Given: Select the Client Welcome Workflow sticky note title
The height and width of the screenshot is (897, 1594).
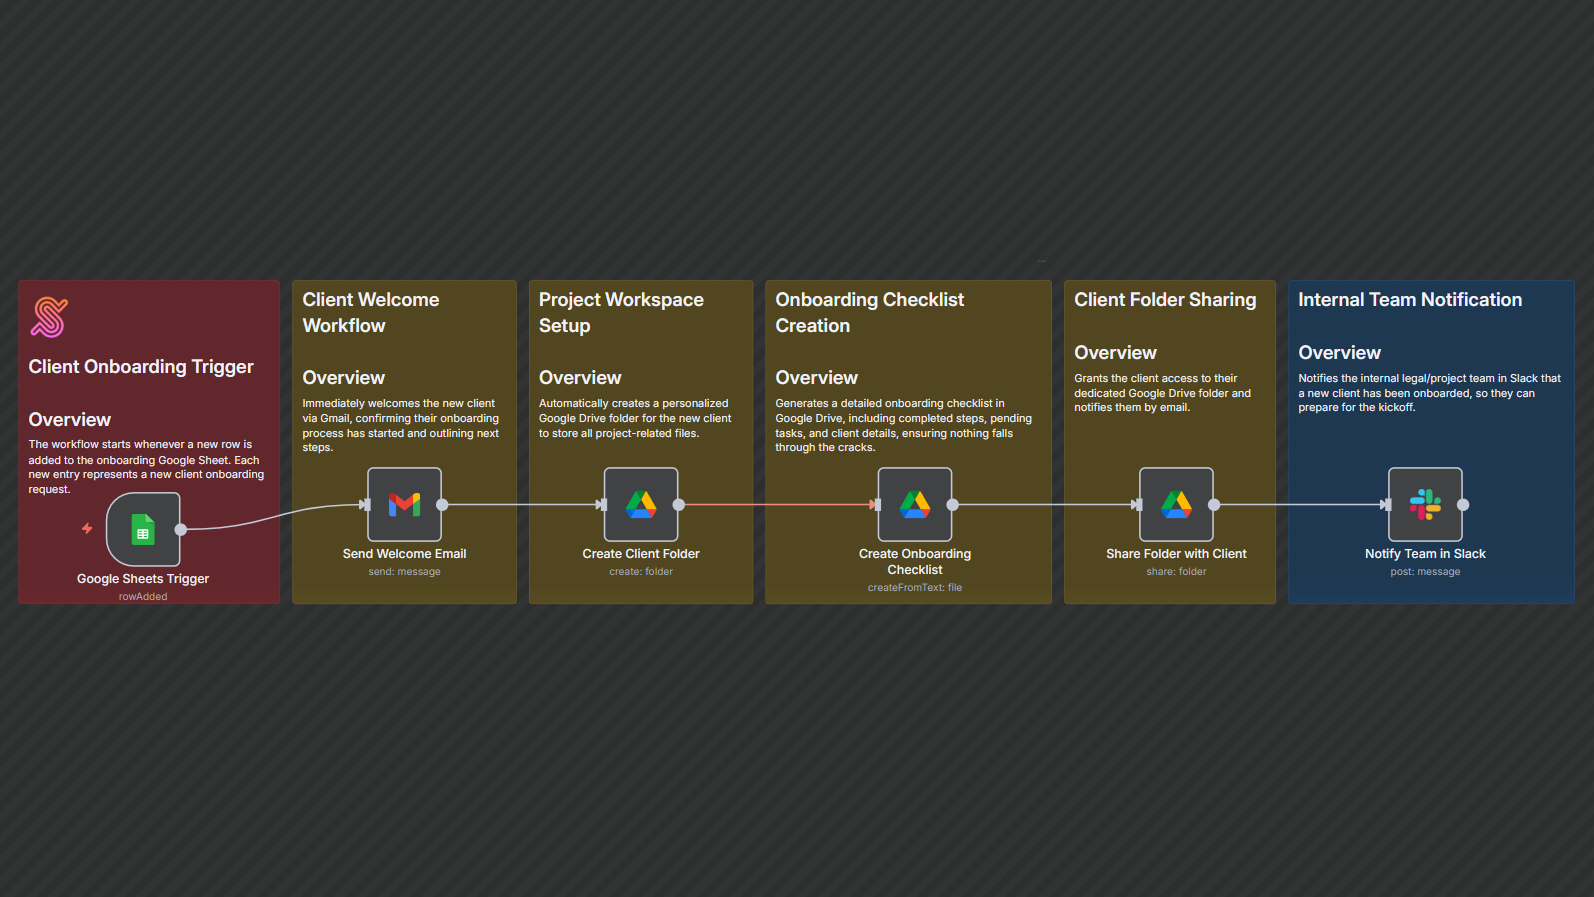Looking at the screenshot, I should pos(370,312).
